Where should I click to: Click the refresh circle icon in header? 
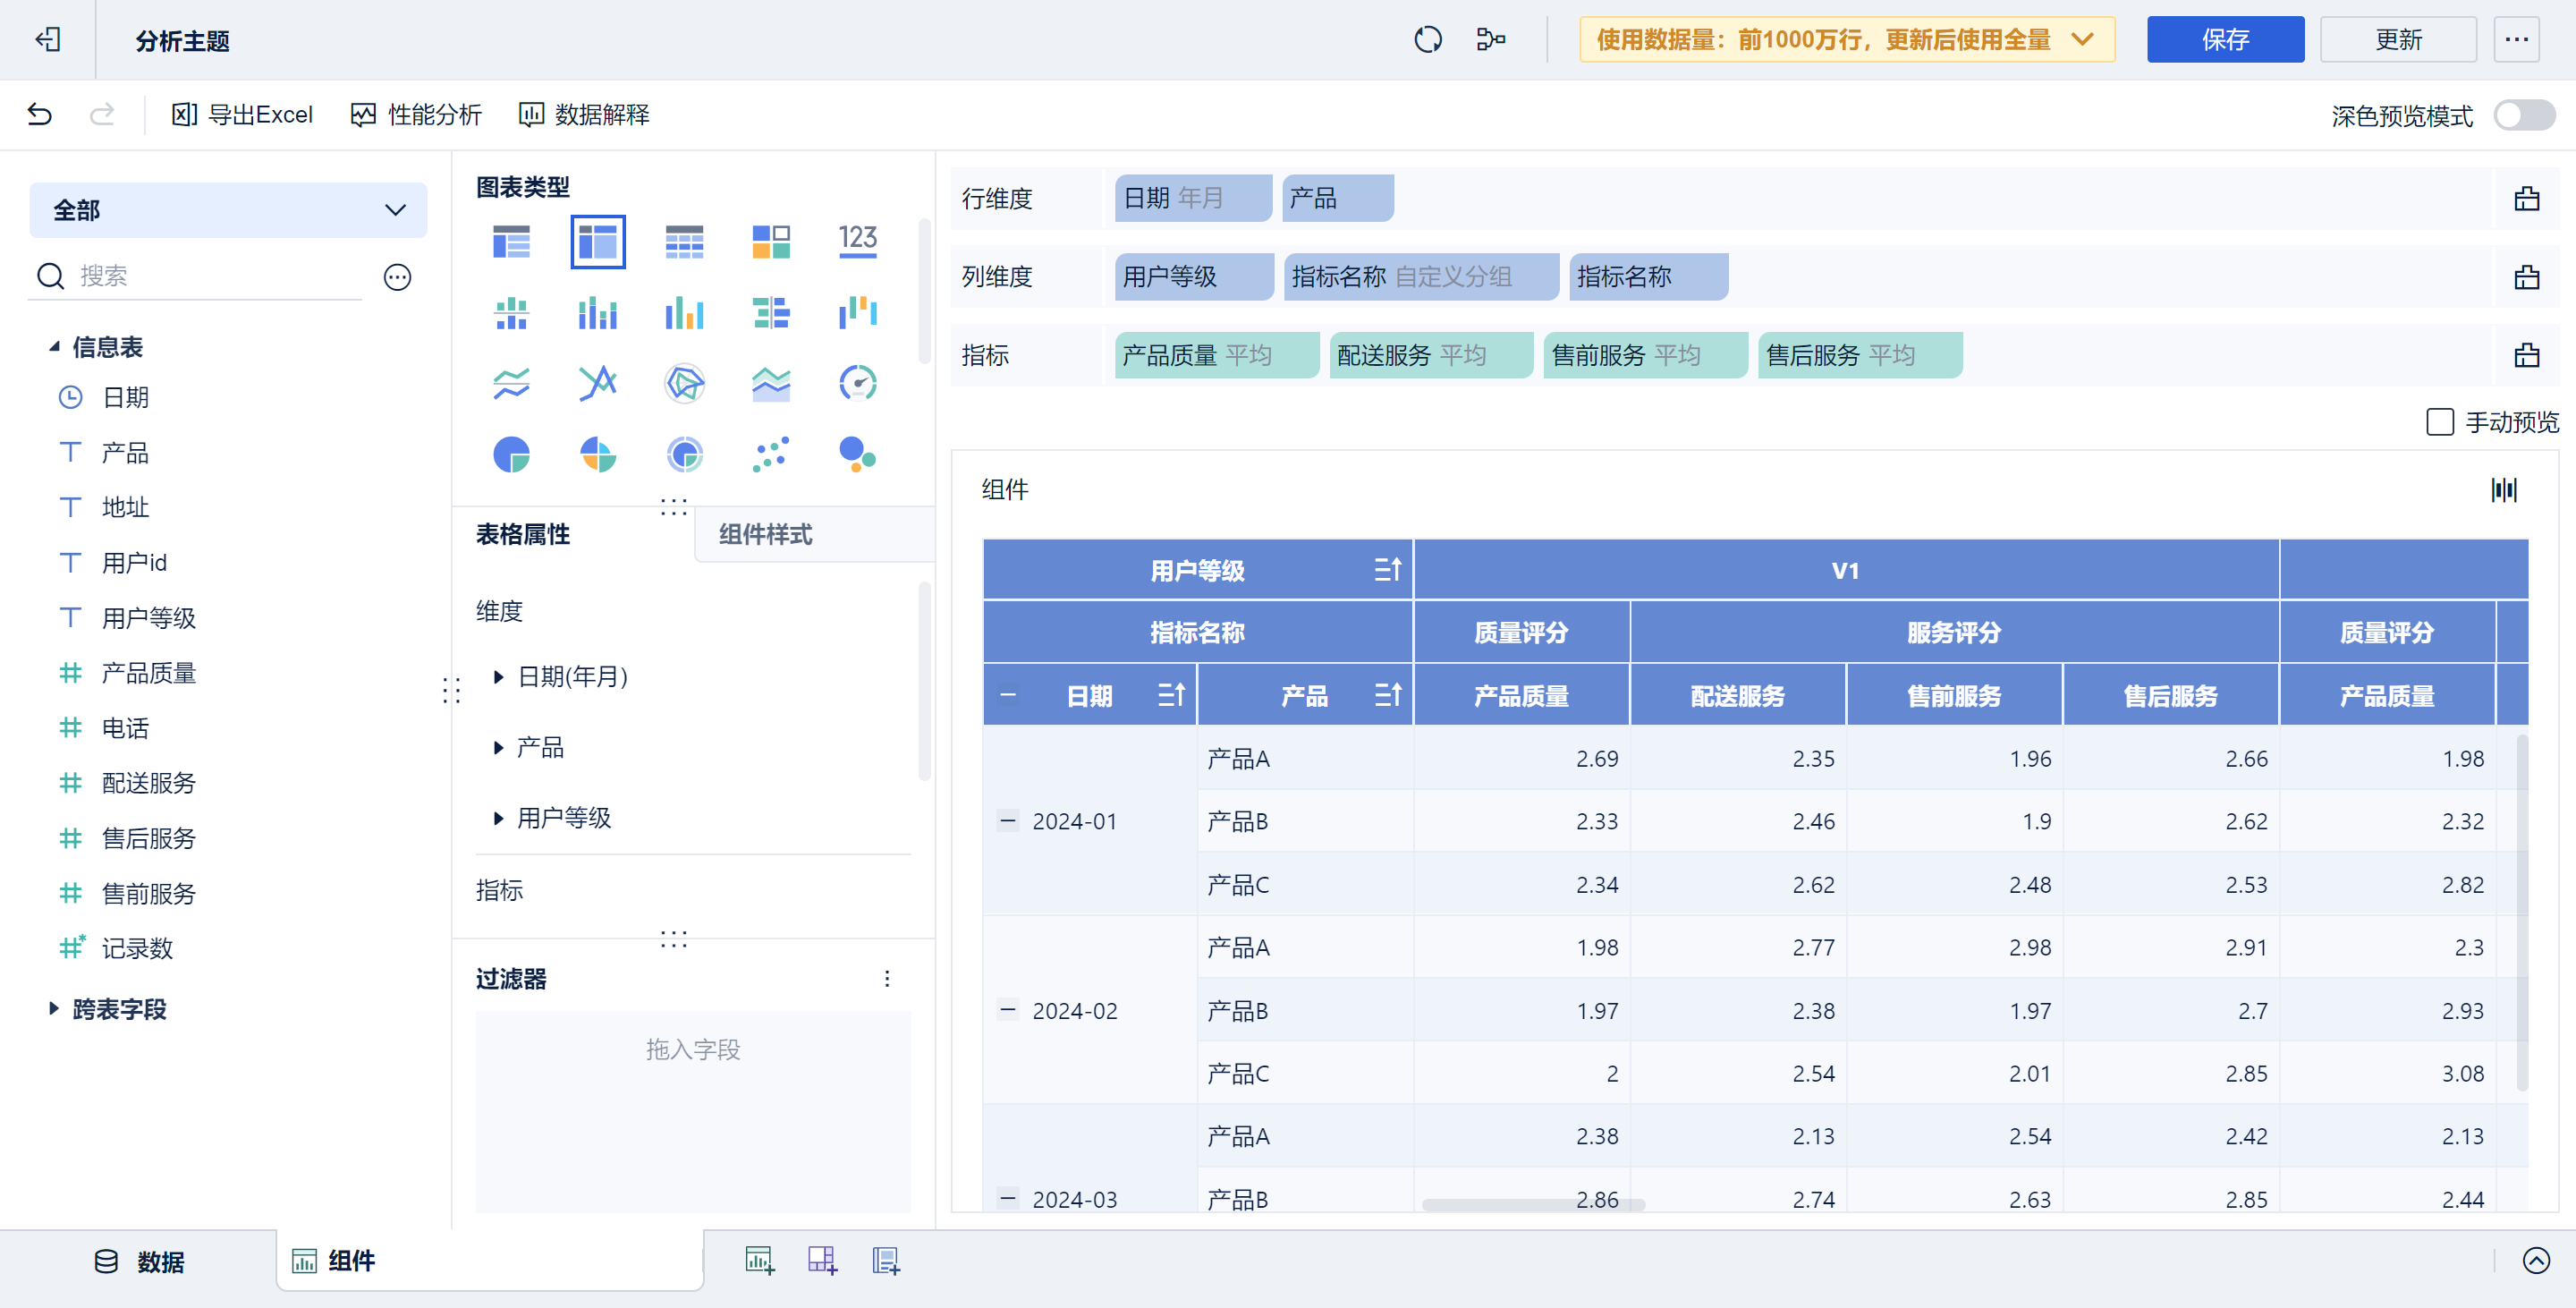click(1427, 40)
